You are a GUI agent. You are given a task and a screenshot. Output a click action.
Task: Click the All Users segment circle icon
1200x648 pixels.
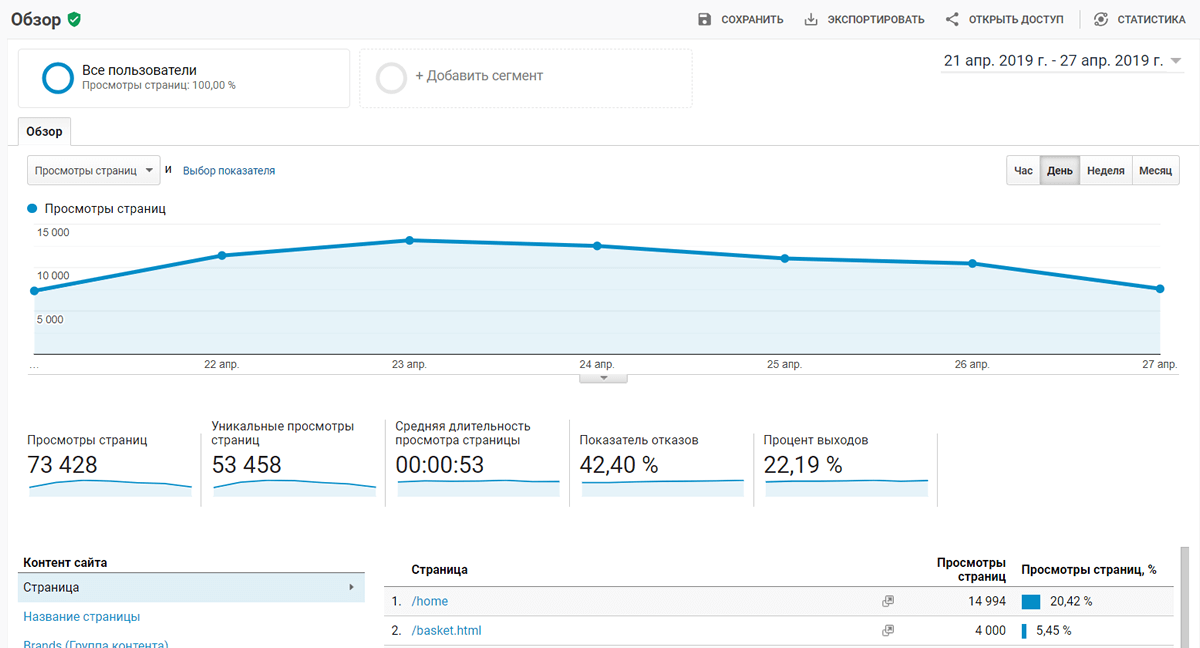pyautogui.click(x=58, y=78)
